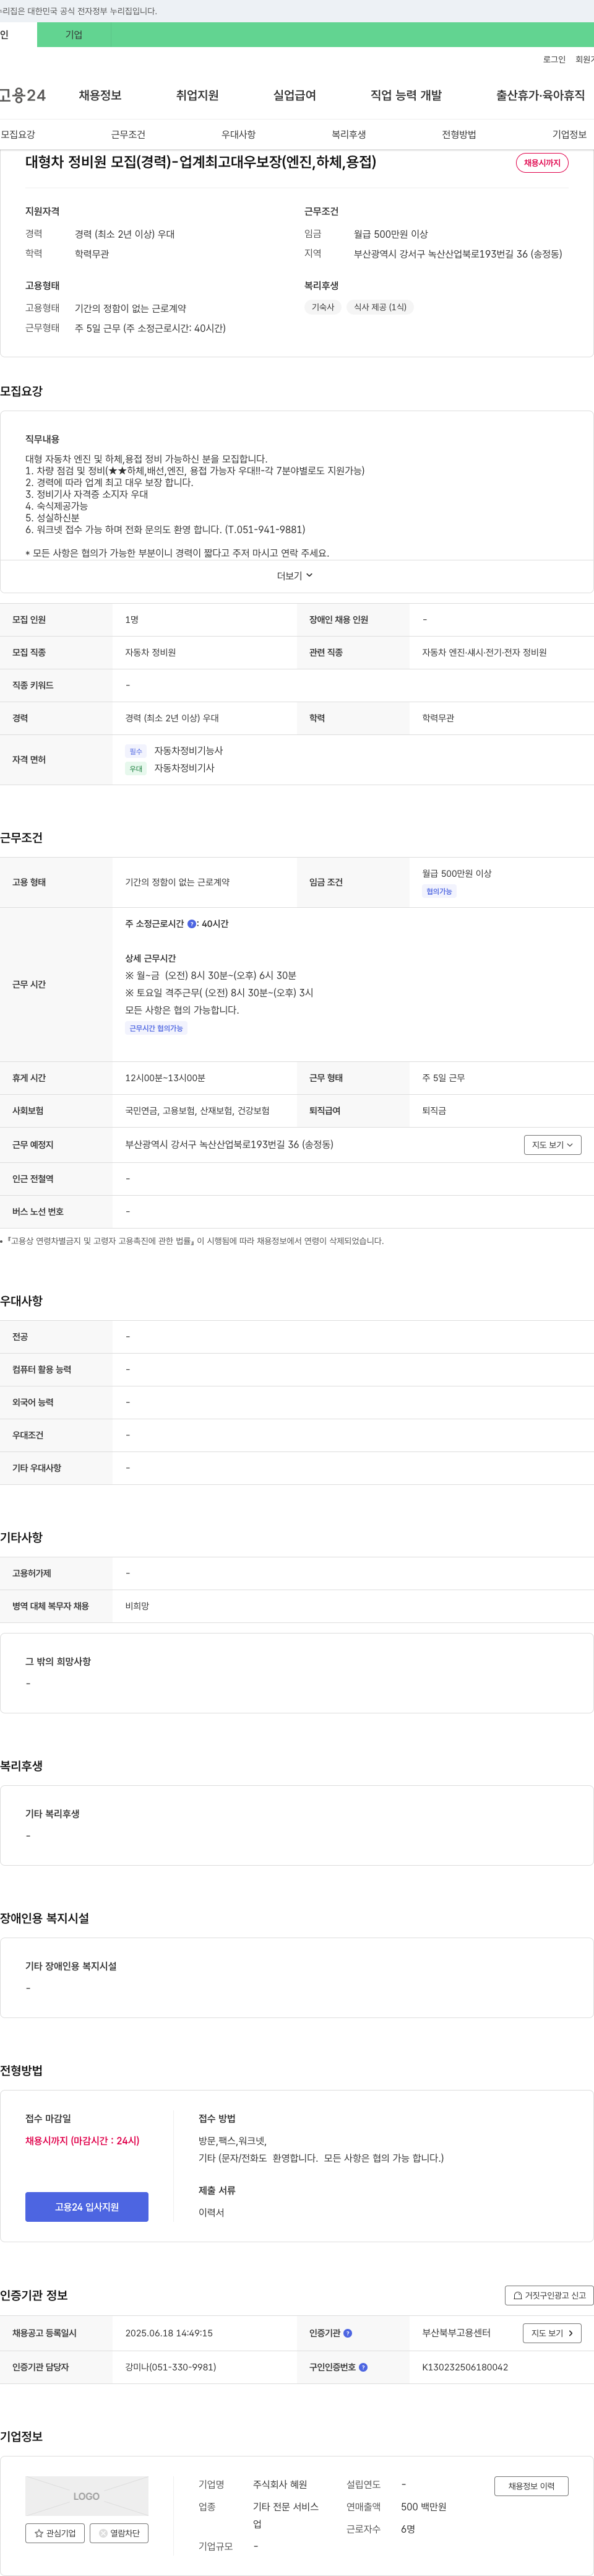The image size is (594, 2576).
Task: Click the 인증기관 info question icon
Action: coord(348,2333)
